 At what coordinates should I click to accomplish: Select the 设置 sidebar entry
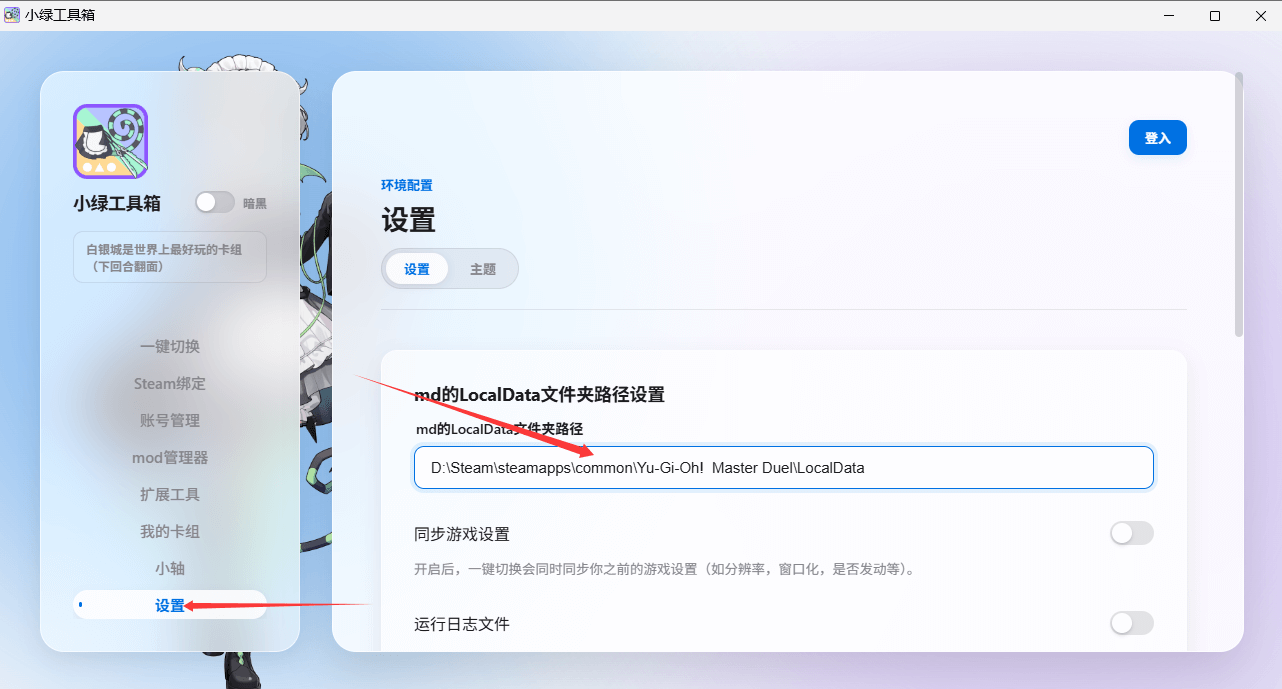click(x=169, y=604)
